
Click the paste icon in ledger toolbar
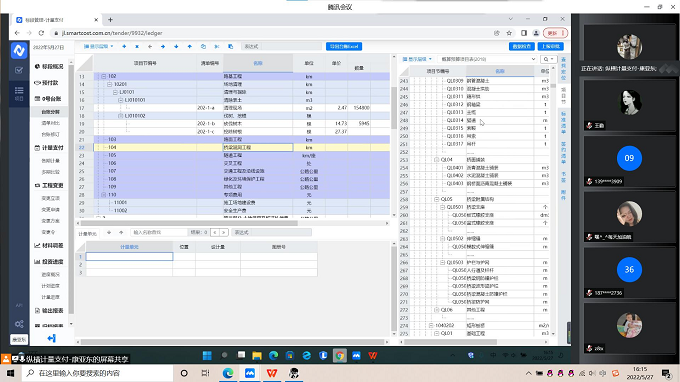click(x=230, y=46)
